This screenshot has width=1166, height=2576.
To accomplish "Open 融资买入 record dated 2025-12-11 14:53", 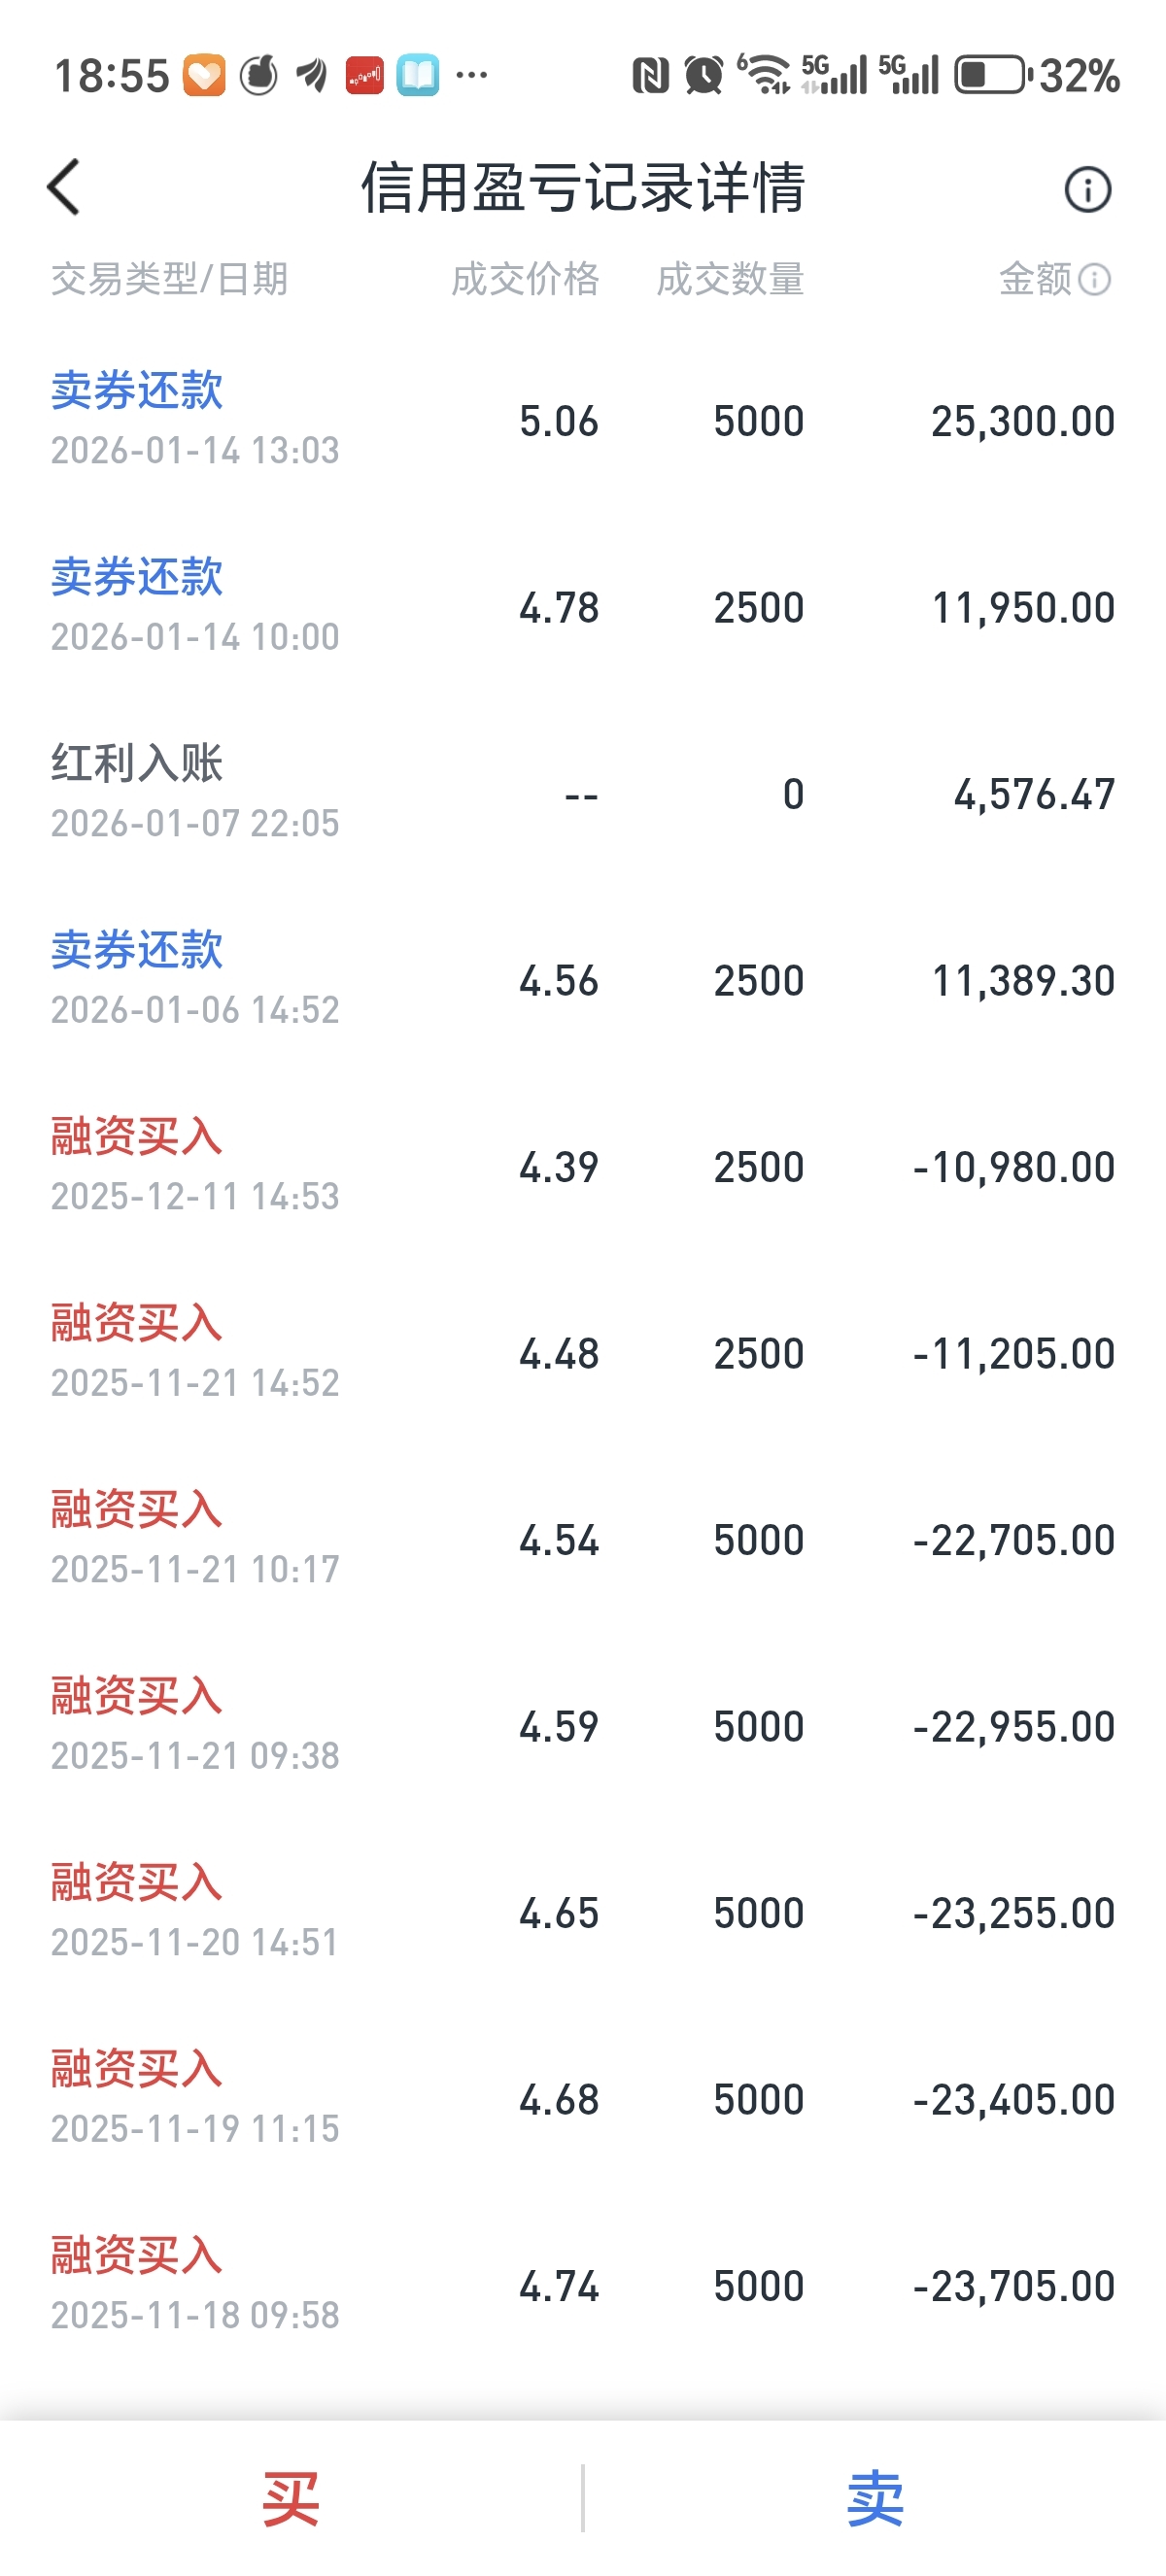I will coord(583,1166).
